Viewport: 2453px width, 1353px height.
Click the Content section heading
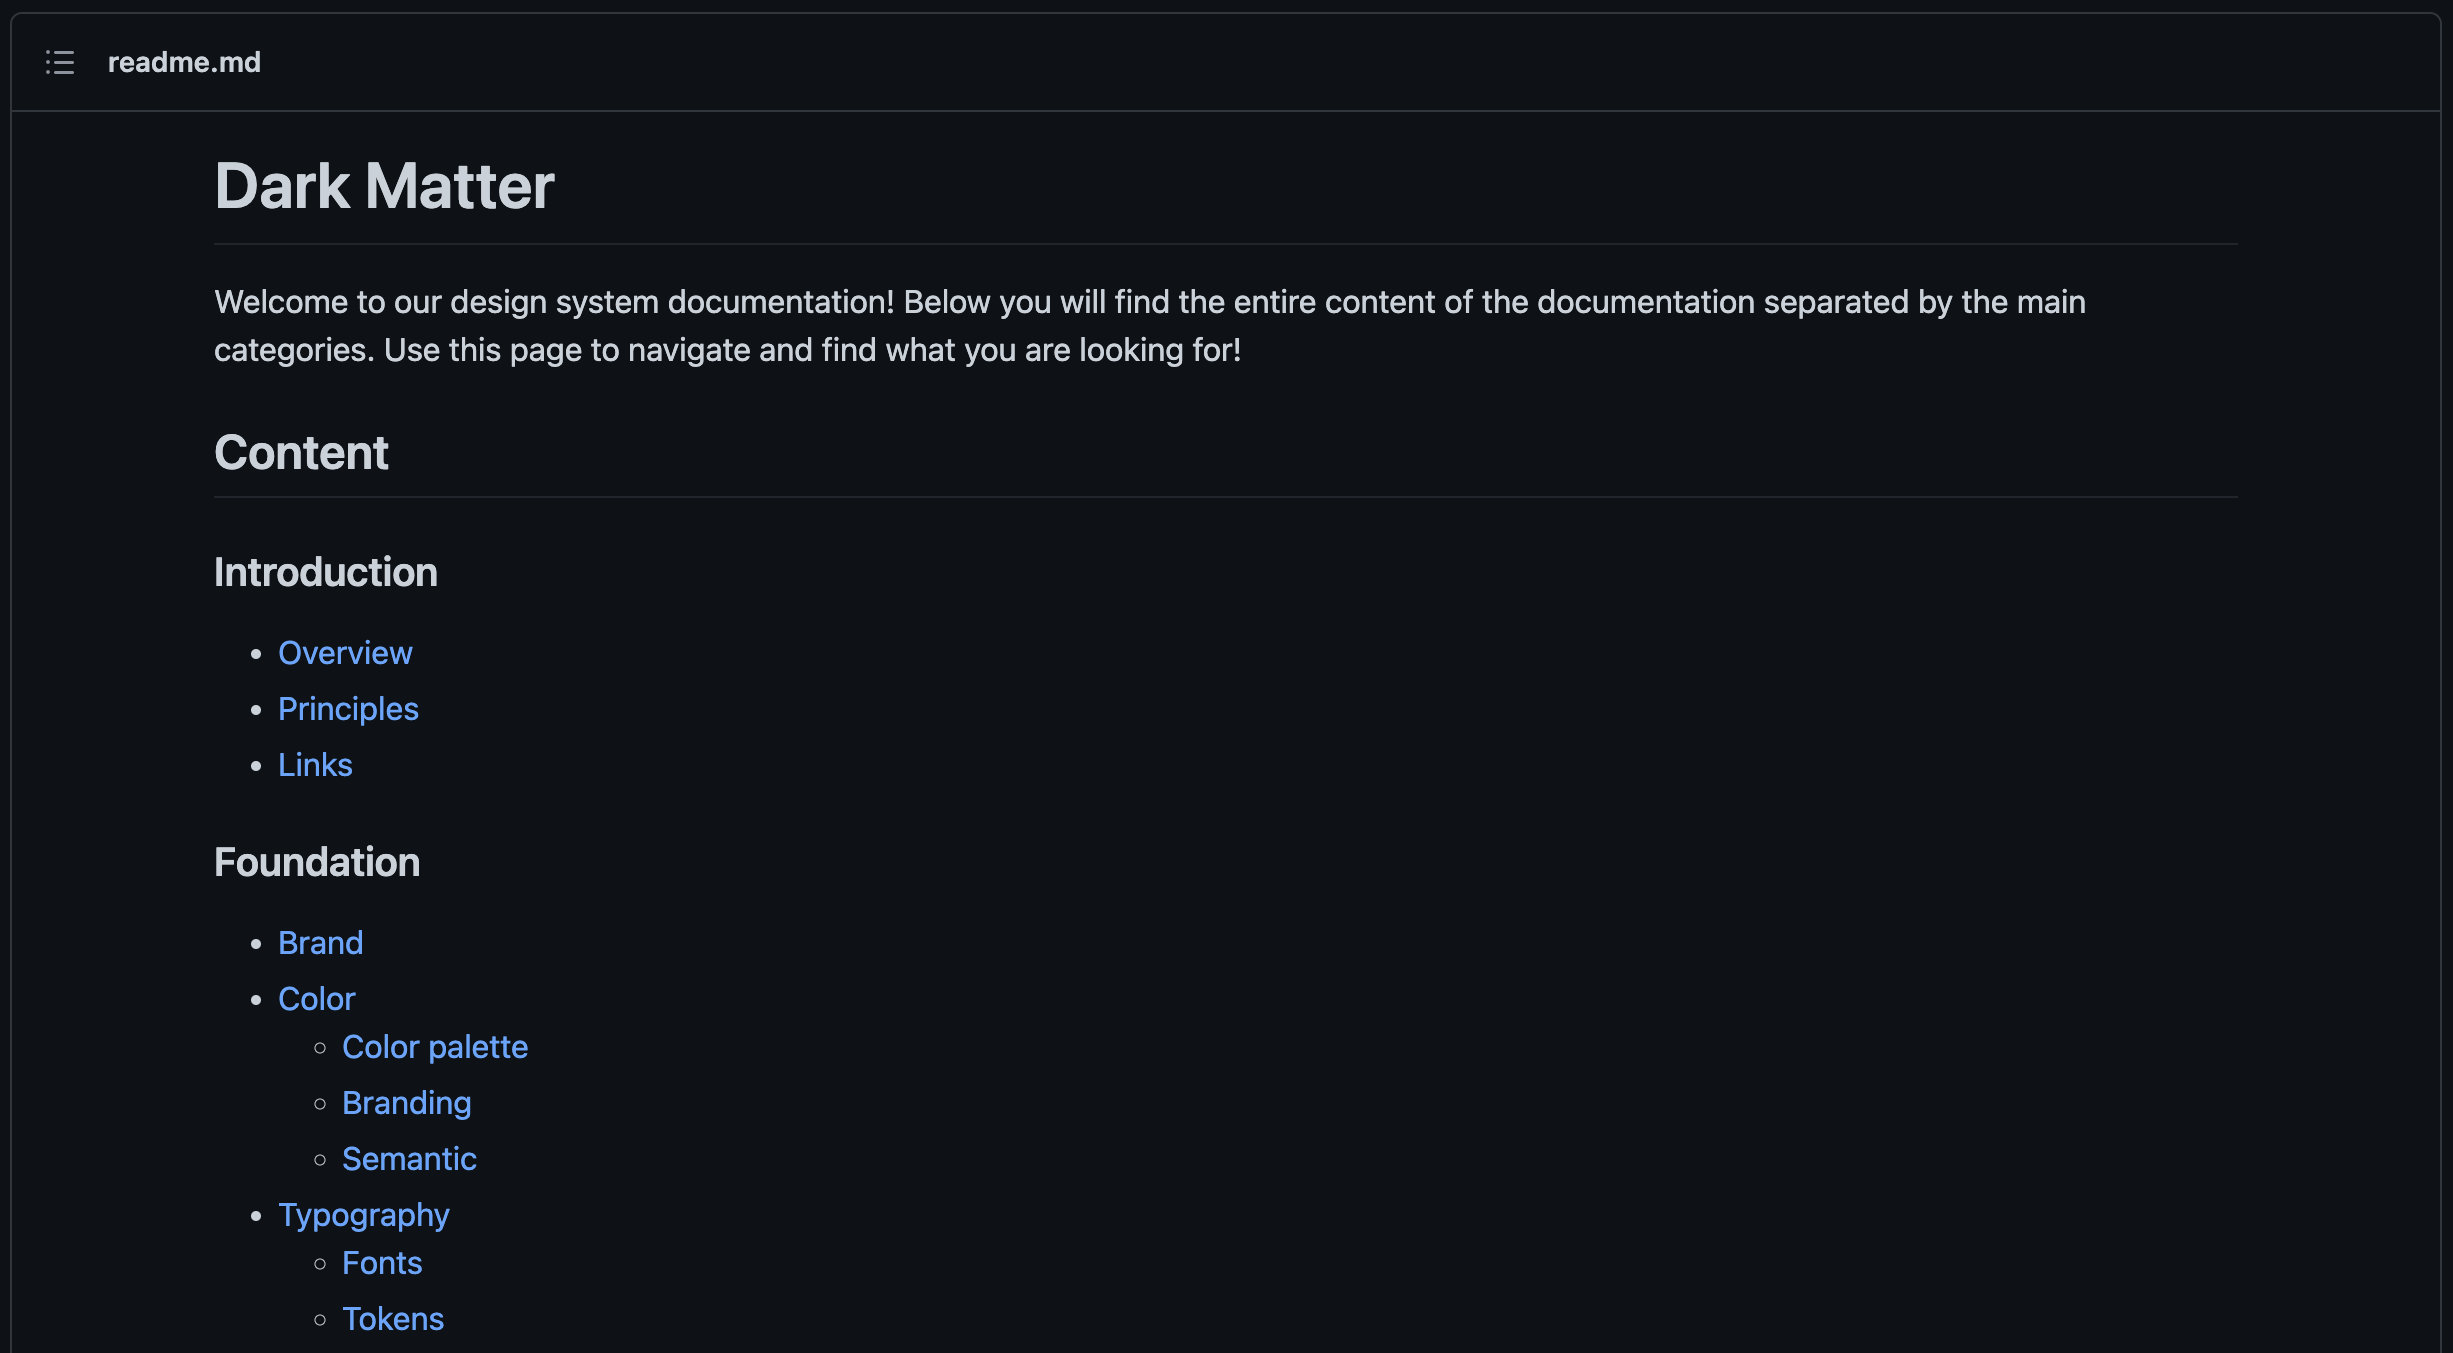click(301, 453)
